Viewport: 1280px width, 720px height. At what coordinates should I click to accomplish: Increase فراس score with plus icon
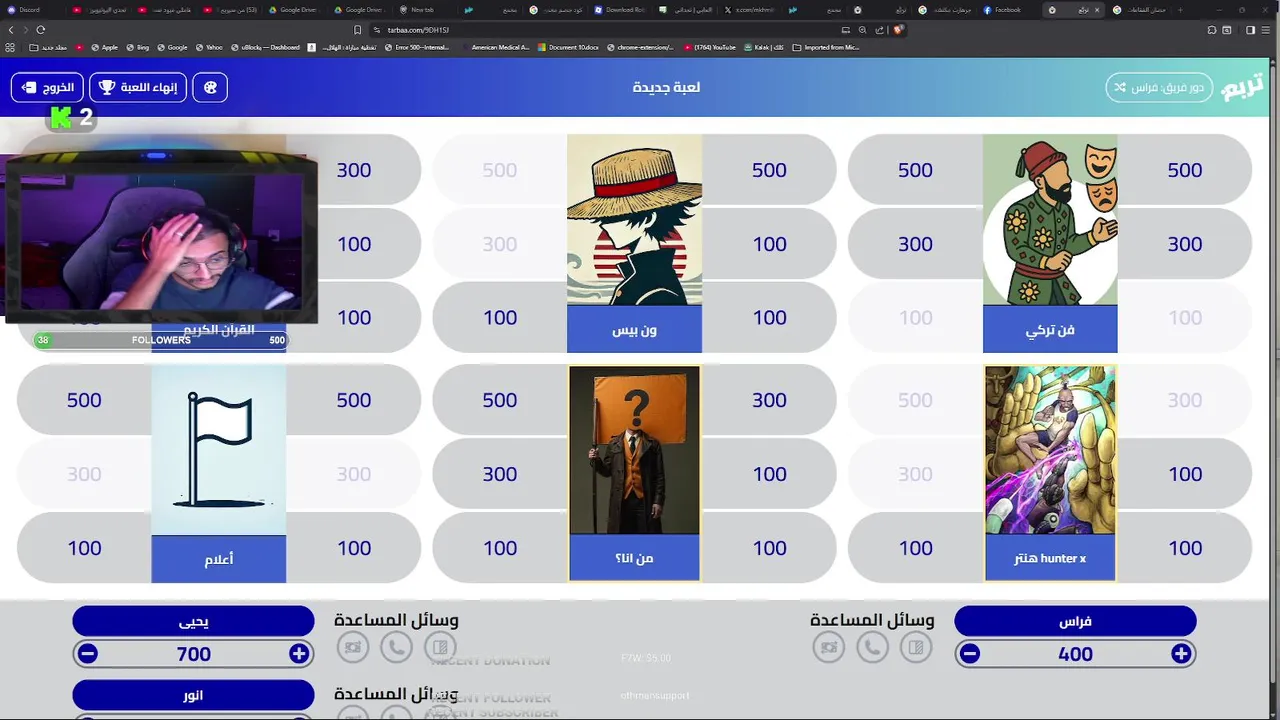[x=1181, y=654]
